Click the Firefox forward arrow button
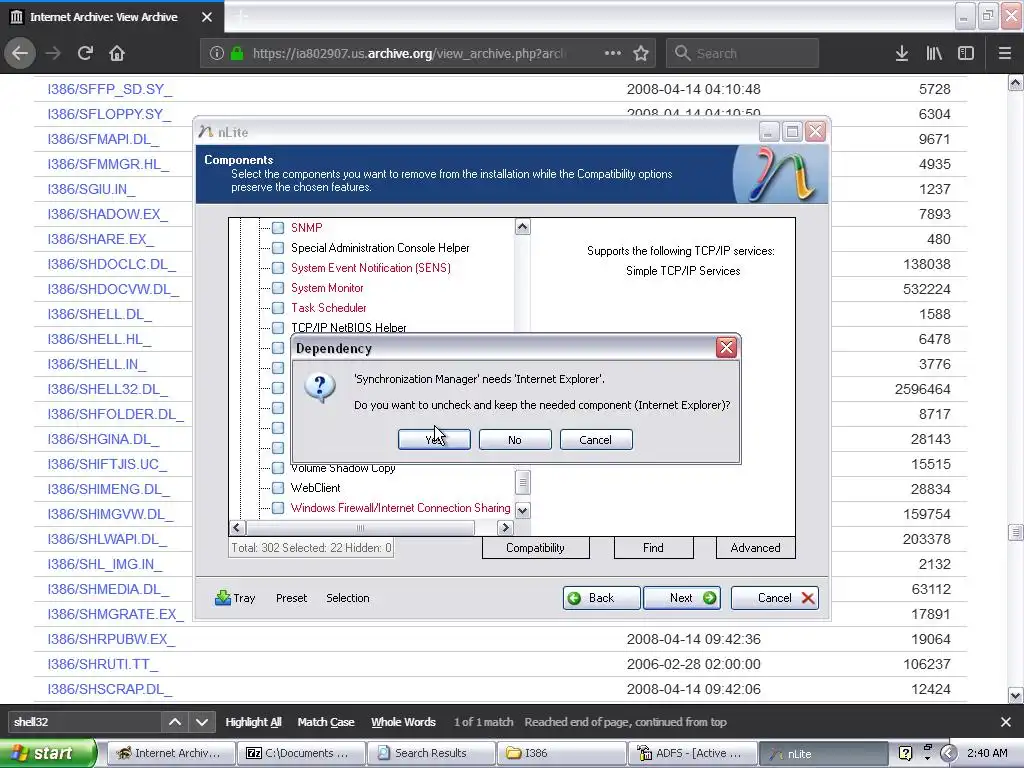The height and width of the screenshot is (768, 1024). pyautogui.click(x=53, y=53)
